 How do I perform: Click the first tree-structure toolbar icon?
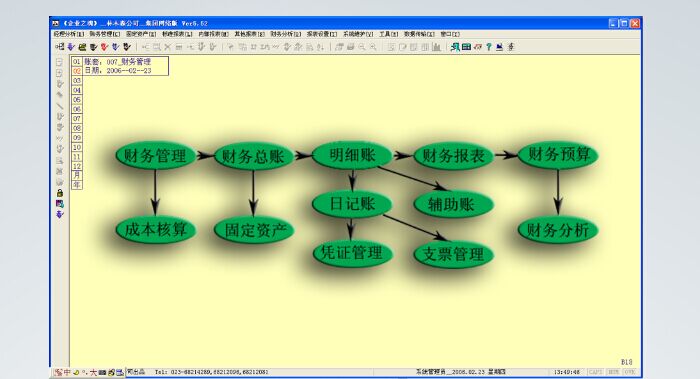click(59, 47)
